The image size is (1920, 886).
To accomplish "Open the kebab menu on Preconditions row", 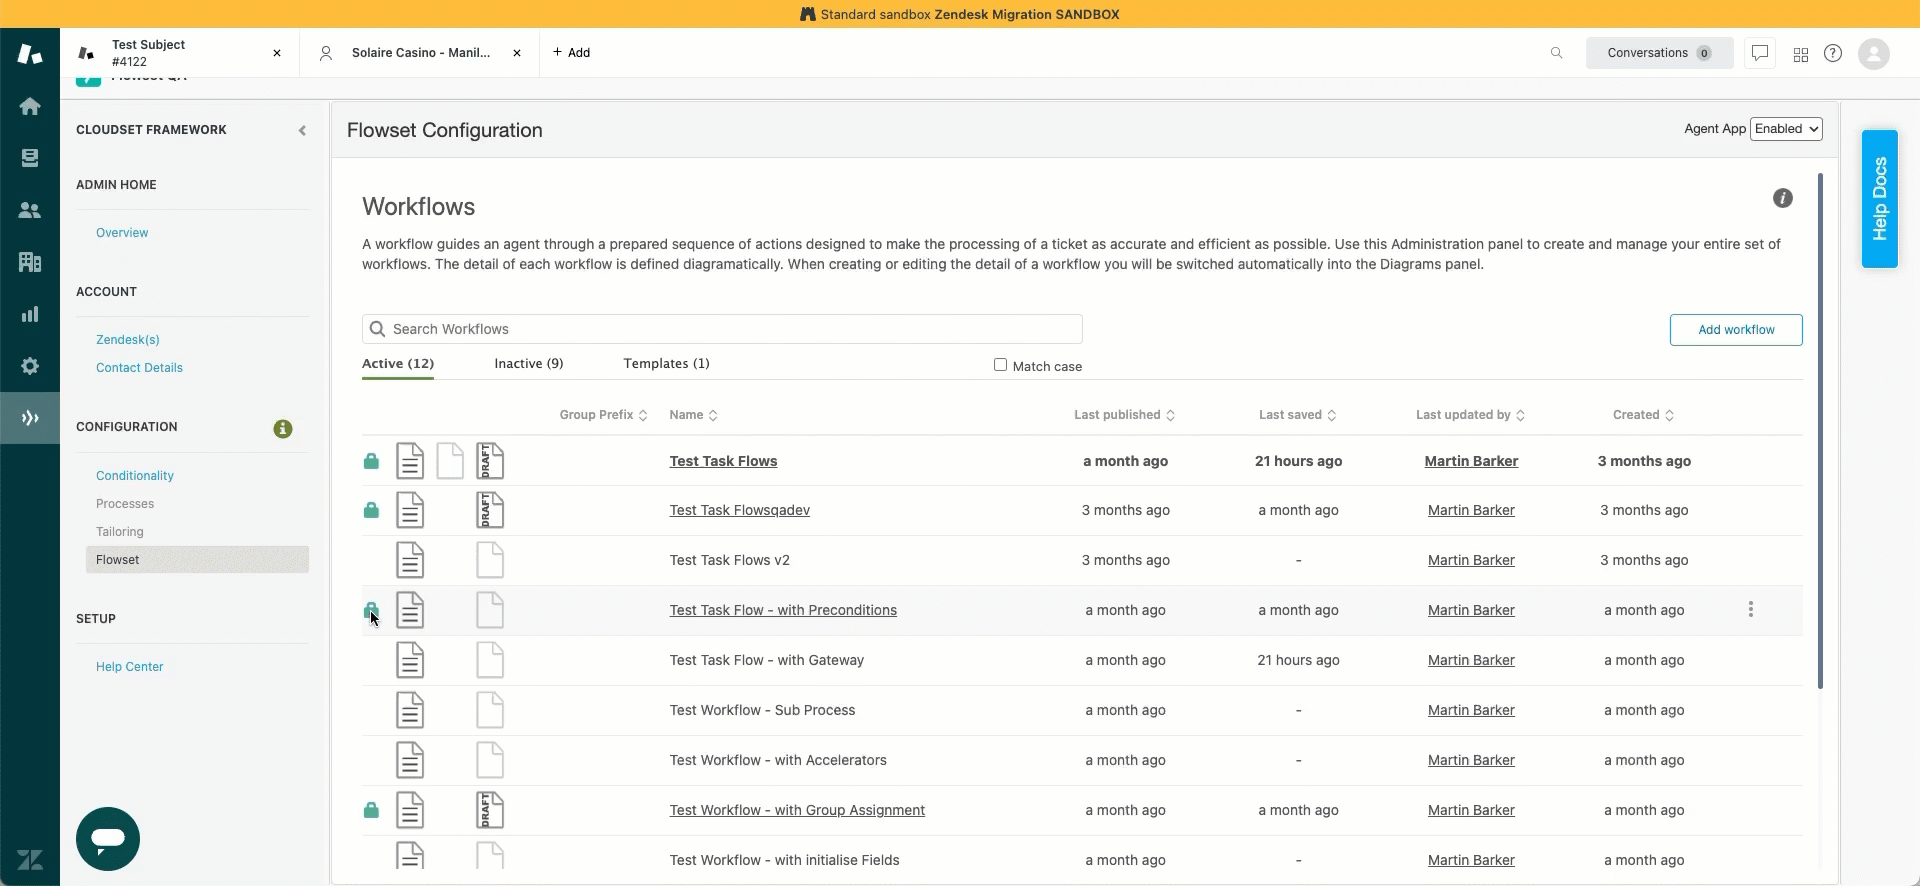I will tap(1750, 610).
